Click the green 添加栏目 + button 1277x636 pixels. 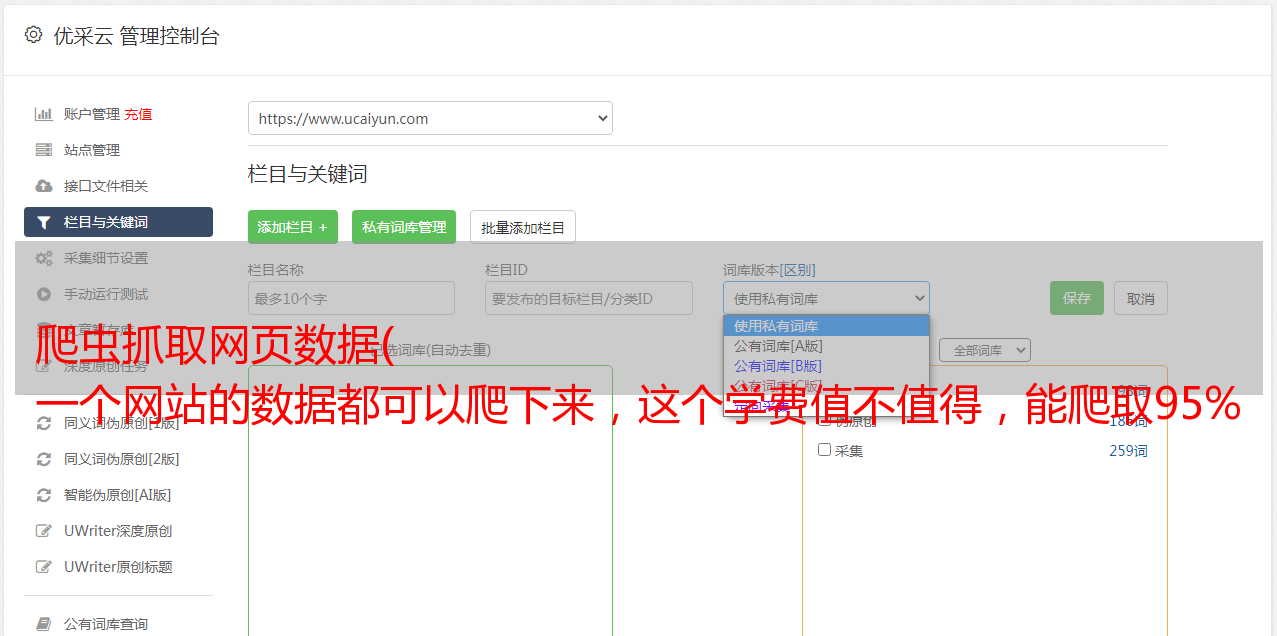click(x=292, y=227)
